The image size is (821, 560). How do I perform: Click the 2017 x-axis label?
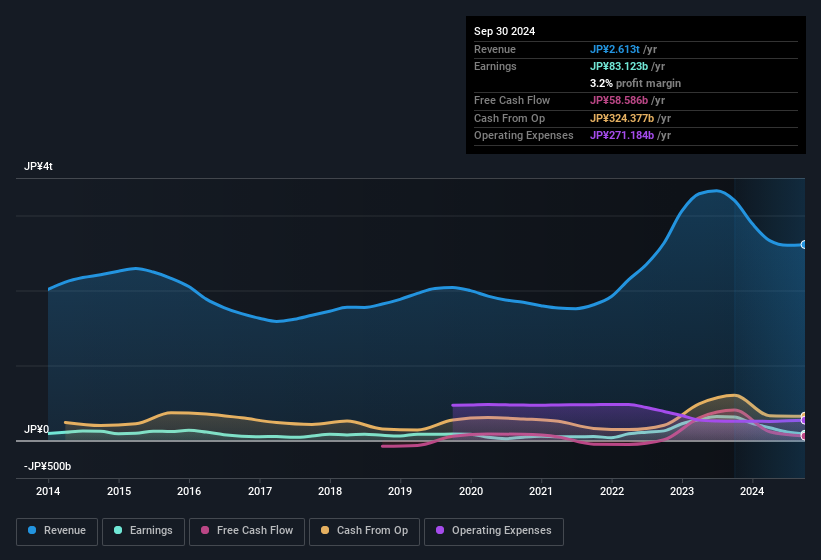[260, 491]
